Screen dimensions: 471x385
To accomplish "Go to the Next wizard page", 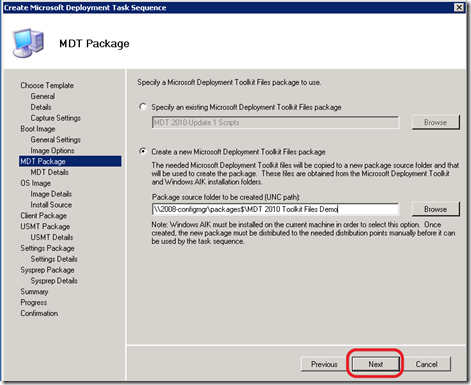I will (x=376, y=364).
